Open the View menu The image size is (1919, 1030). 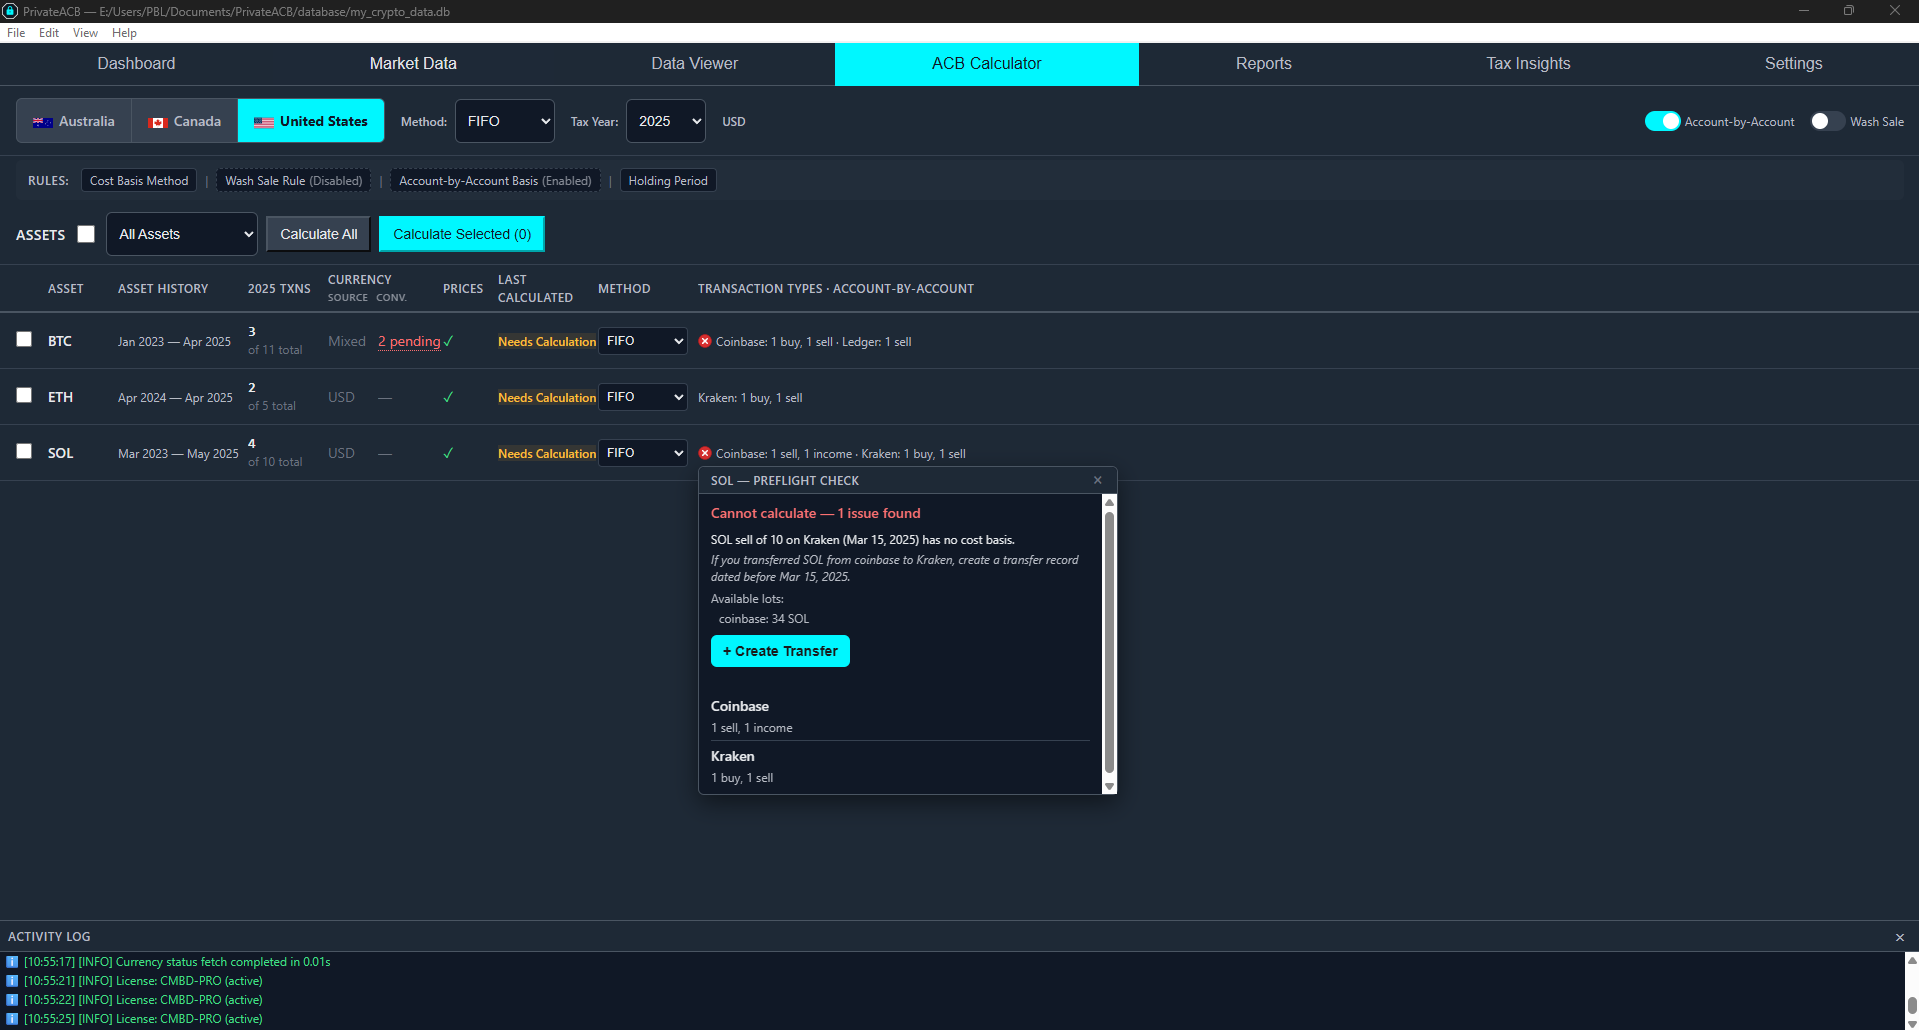84,33
